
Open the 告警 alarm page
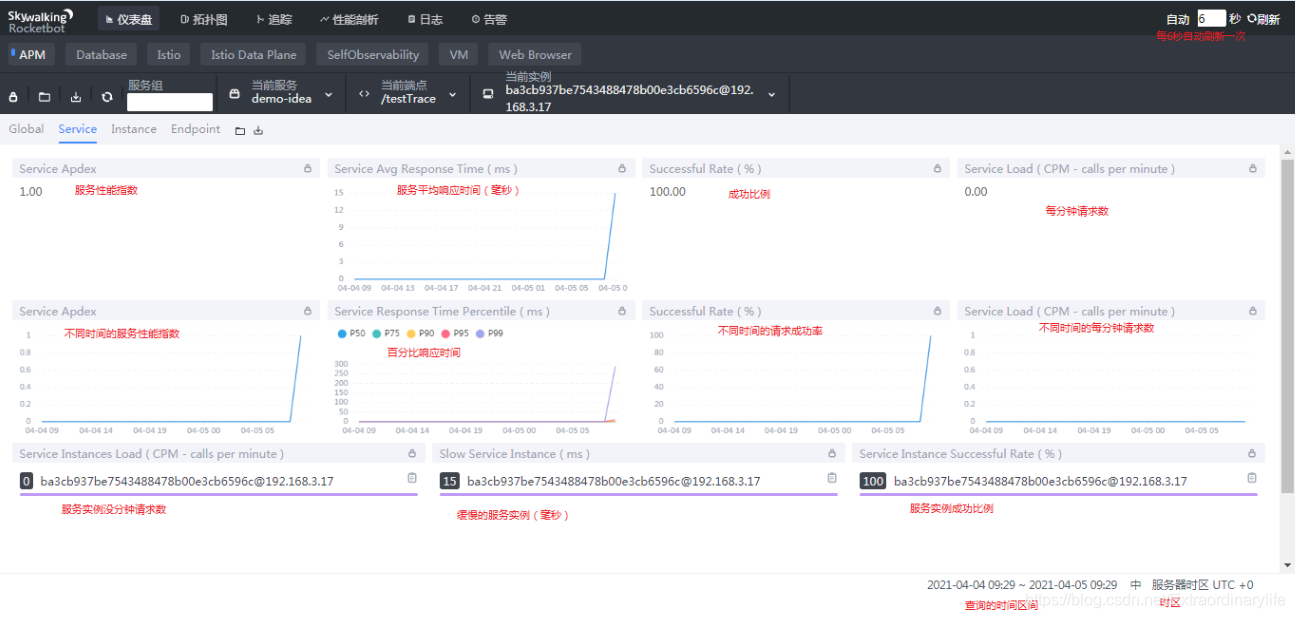tap(489, 19)
